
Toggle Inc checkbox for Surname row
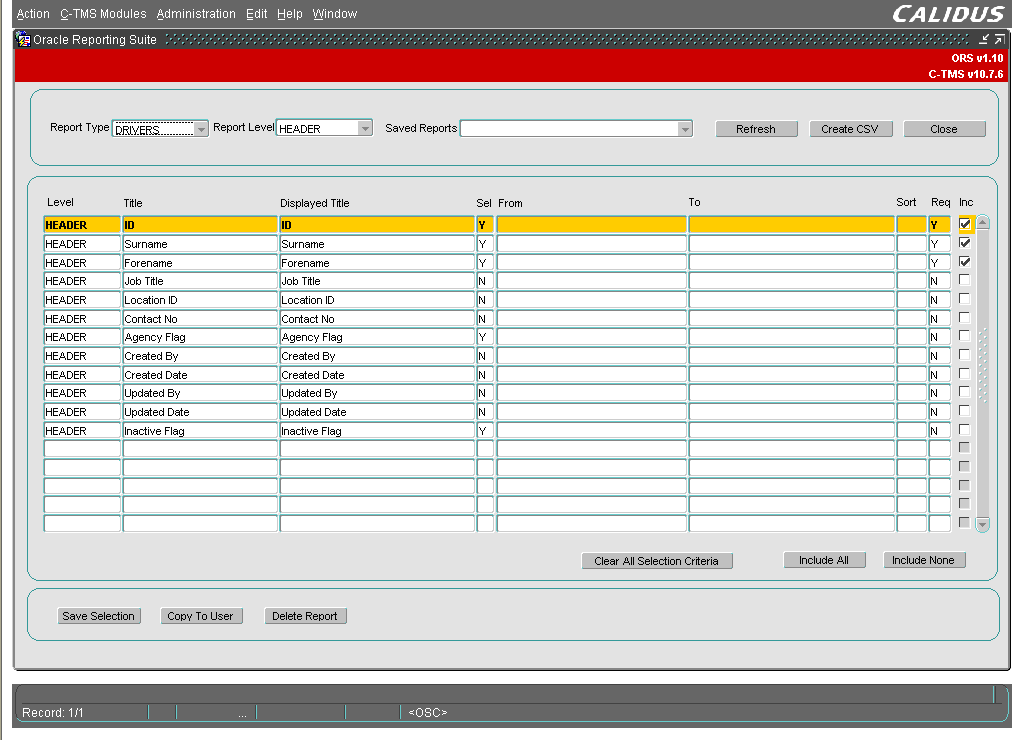pyautogui.click(x=965, y=243)
